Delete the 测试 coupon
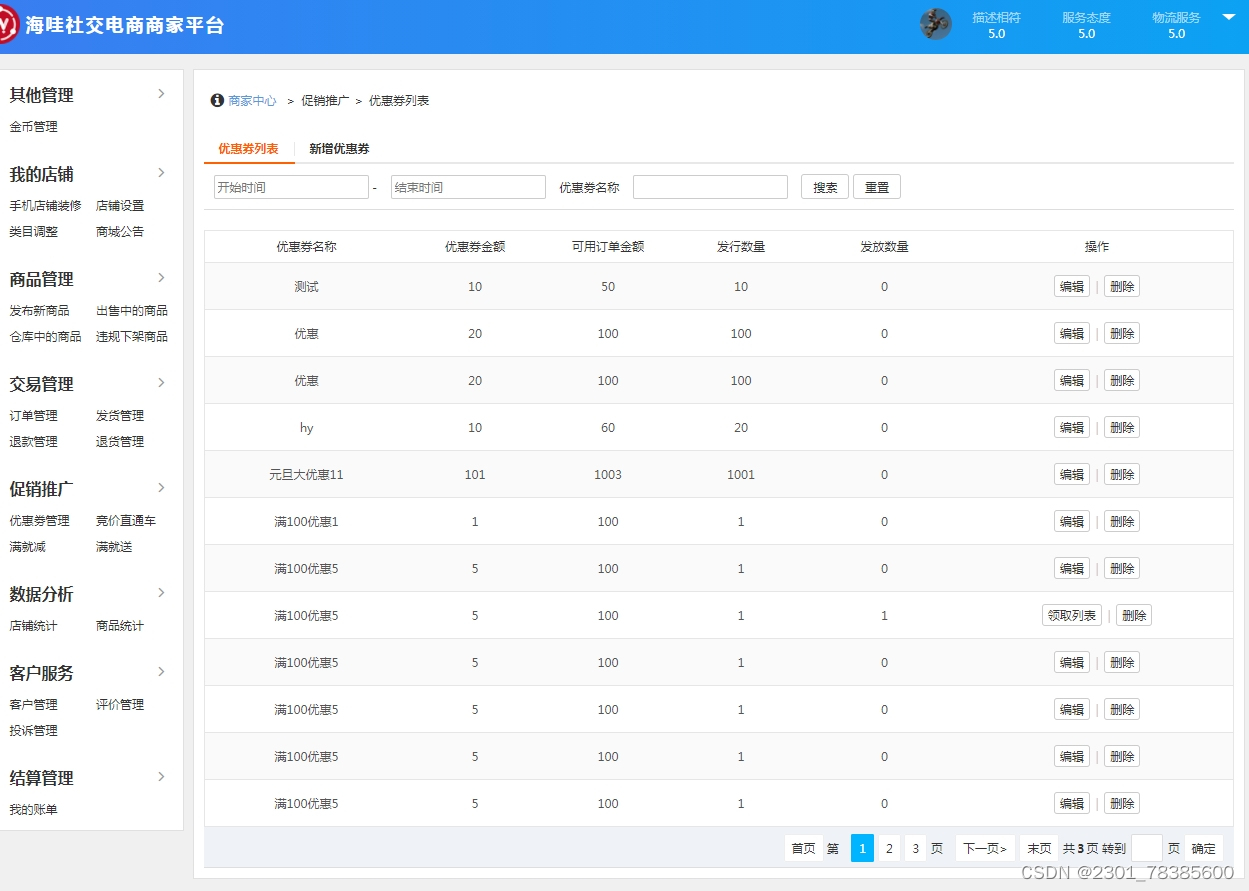The image size is (1249, 891). click(1122, 287)
